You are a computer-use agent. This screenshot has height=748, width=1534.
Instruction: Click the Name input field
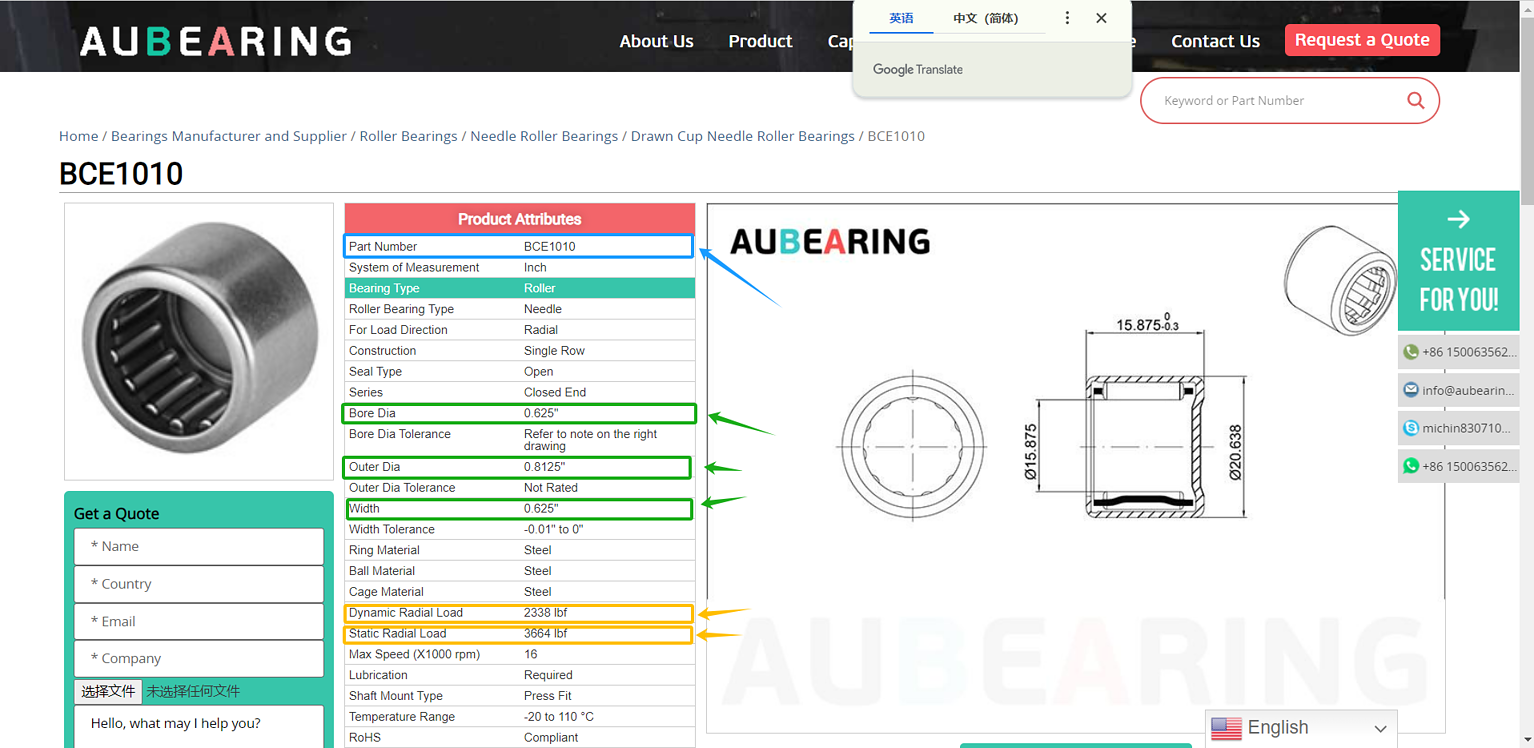[x=198, y=546]
